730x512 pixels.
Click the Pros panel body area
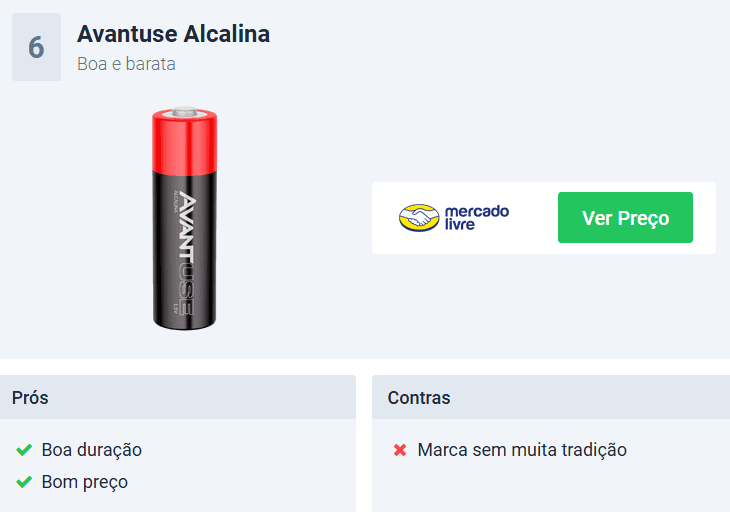click(178, 465)
